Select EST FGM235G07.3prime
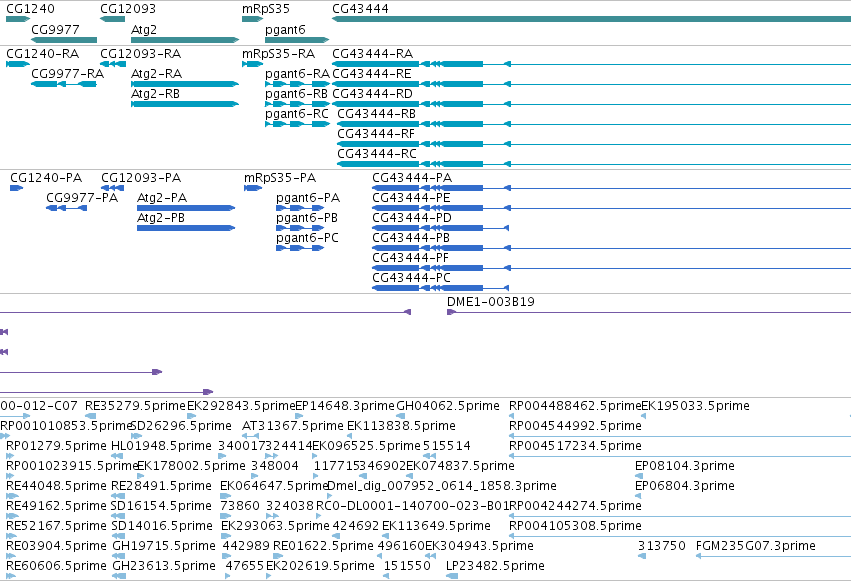Image resolution: width=851 pixels, height=581 pixels. [x=755, y=546]
